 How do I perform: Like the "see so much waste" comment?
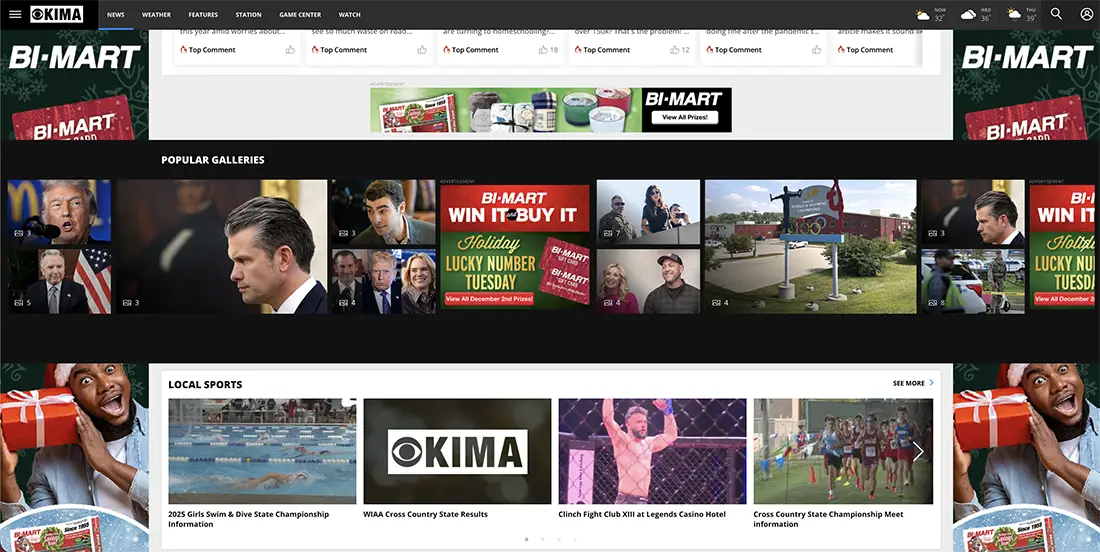pyautogui.click(x=422, y=50)
